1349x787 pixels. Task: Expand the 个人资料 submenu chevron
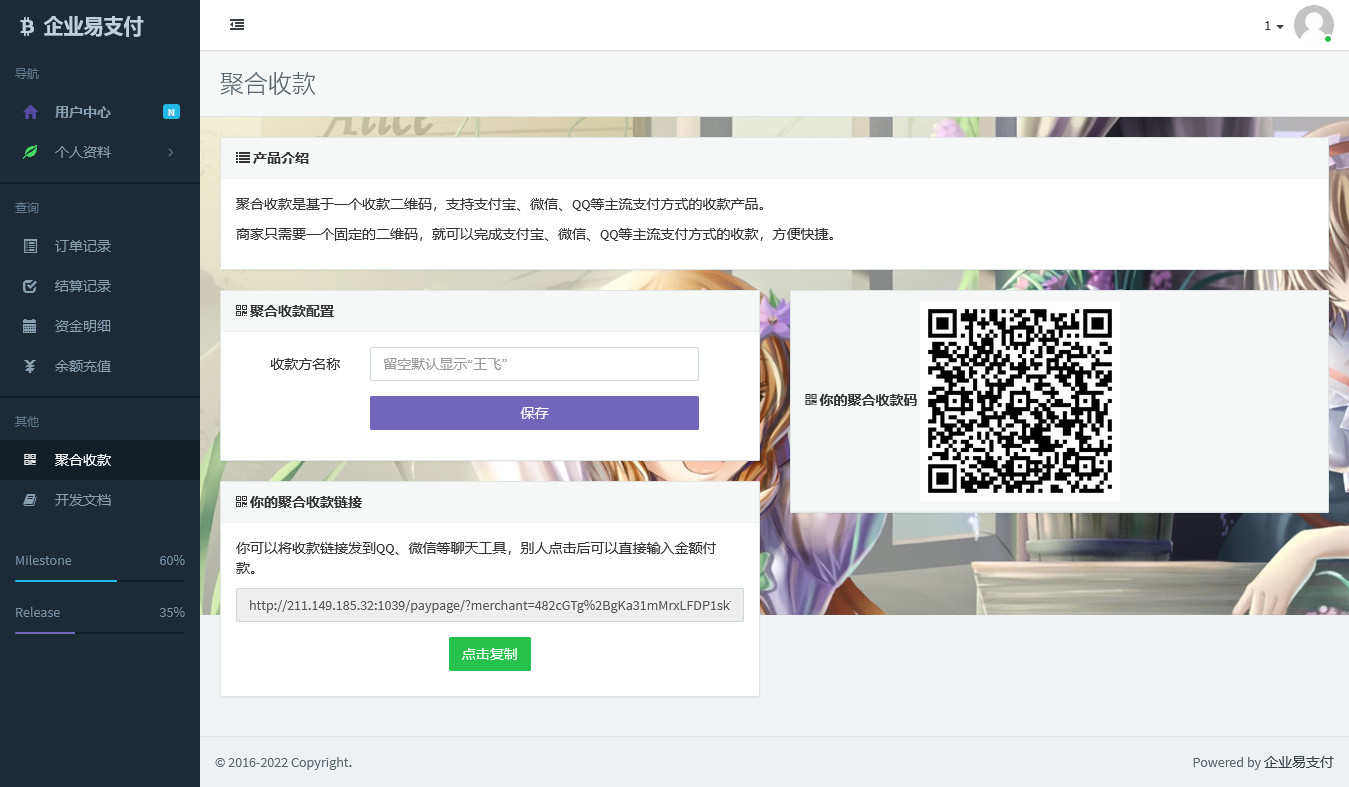coord(170,152)
